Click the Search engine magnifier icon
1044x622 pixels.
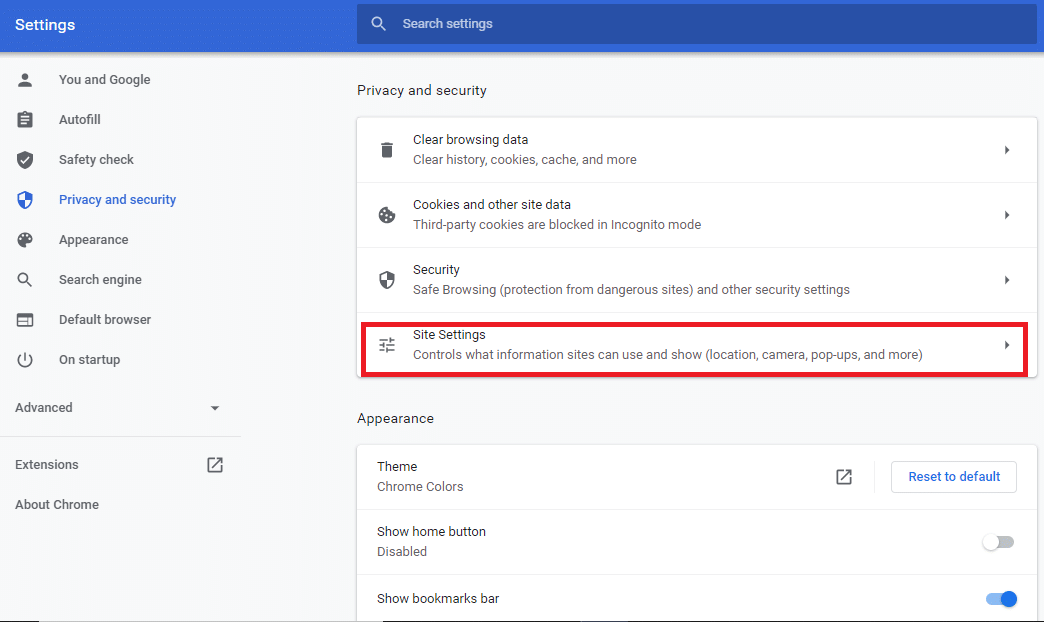coord(25,280)
